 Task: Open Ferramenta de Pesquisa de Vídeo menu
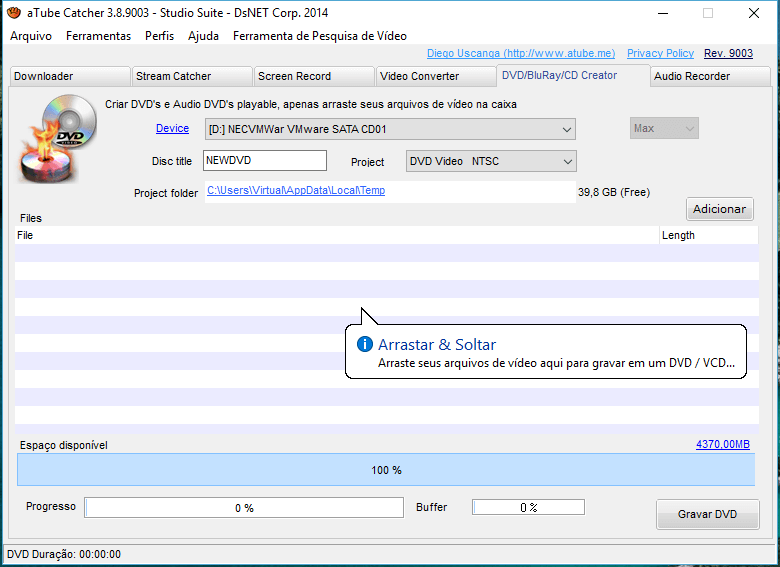pyautogui.click(x=320, y=36)
